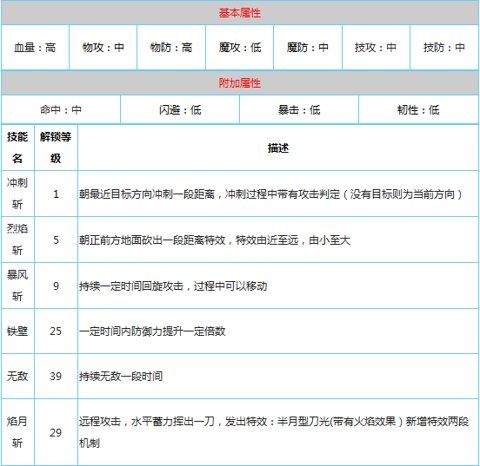
Task: Select the 魔攻：低 cell
Action: tap(240, 47)
